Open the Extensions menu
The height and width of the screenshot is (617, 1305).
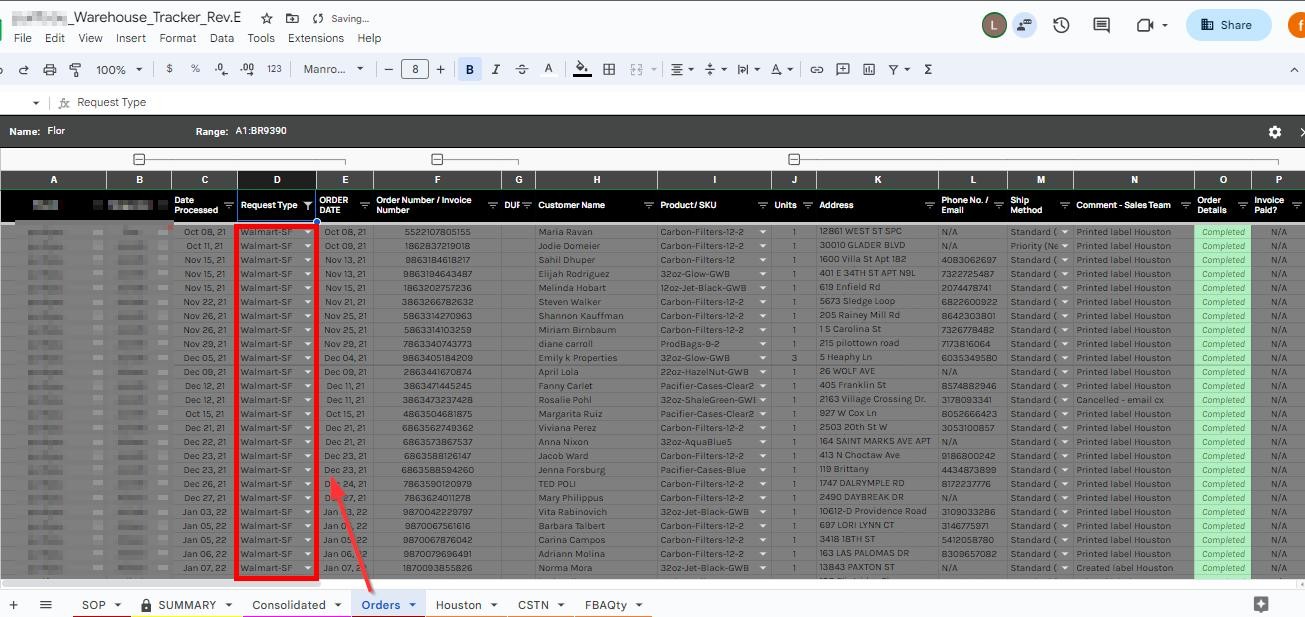[315, 38]
